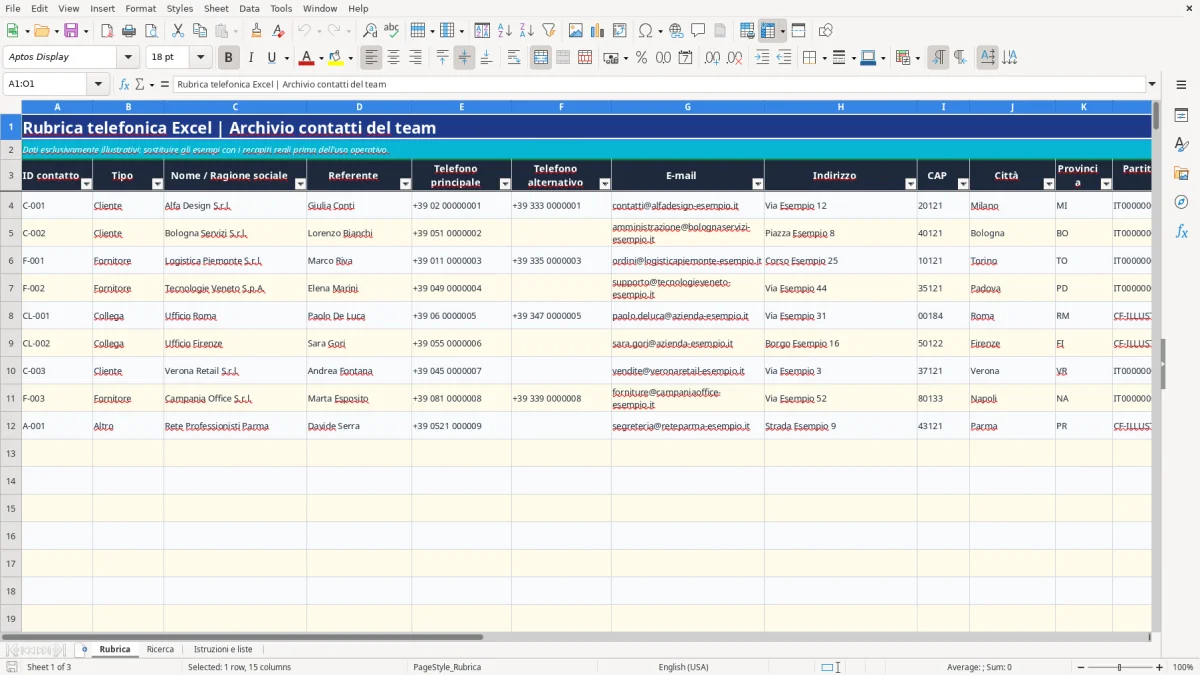Viewport: 1200px width, 675px height.
Task: Toggle Freeze Rows and Columns
Action: coord(768,31)
